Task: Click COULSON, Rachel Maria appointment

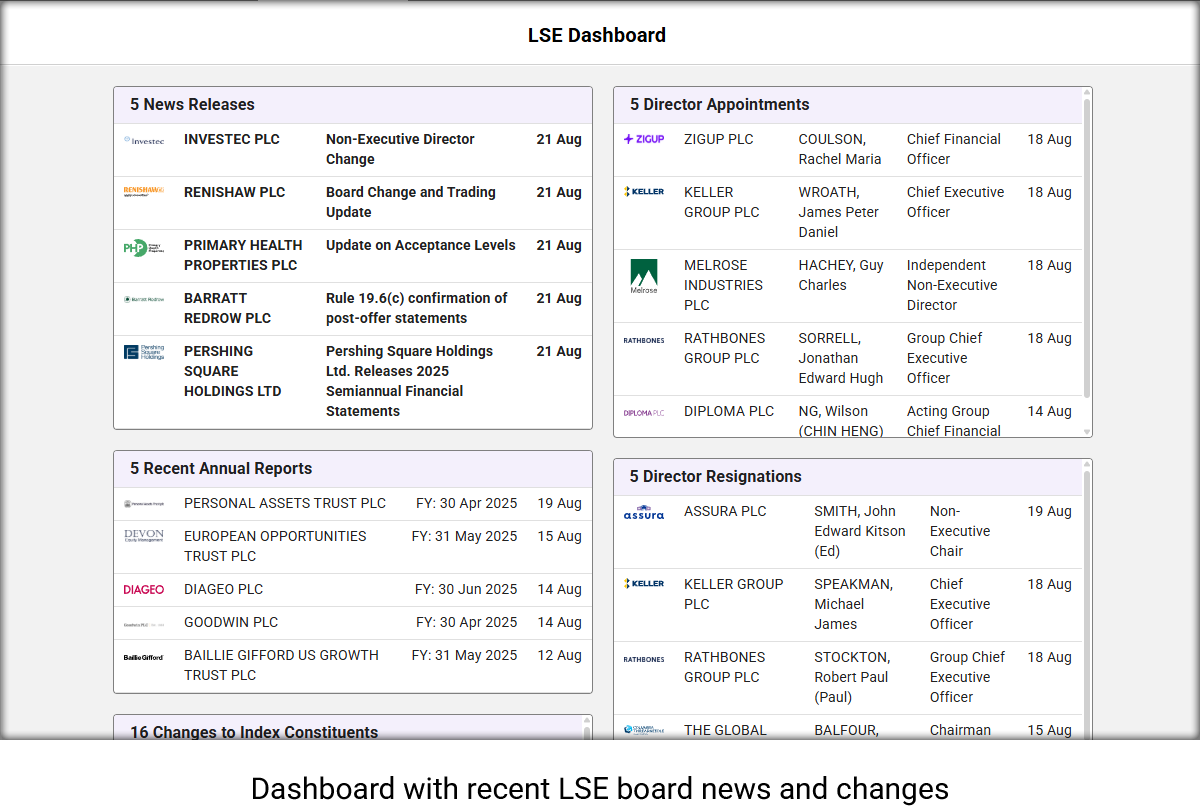Action: pyautogui.click(x=848, y=150)
